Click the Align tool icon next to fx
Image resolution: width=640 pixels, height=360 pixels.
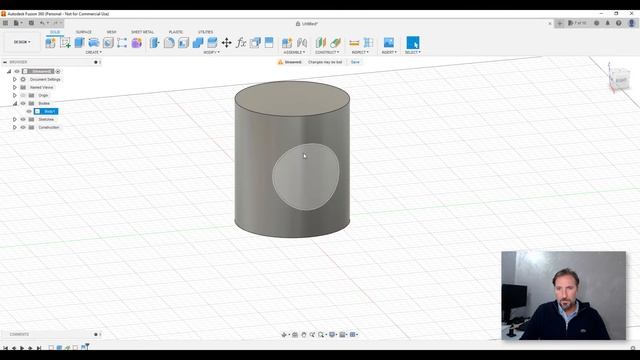coord(255,43)
